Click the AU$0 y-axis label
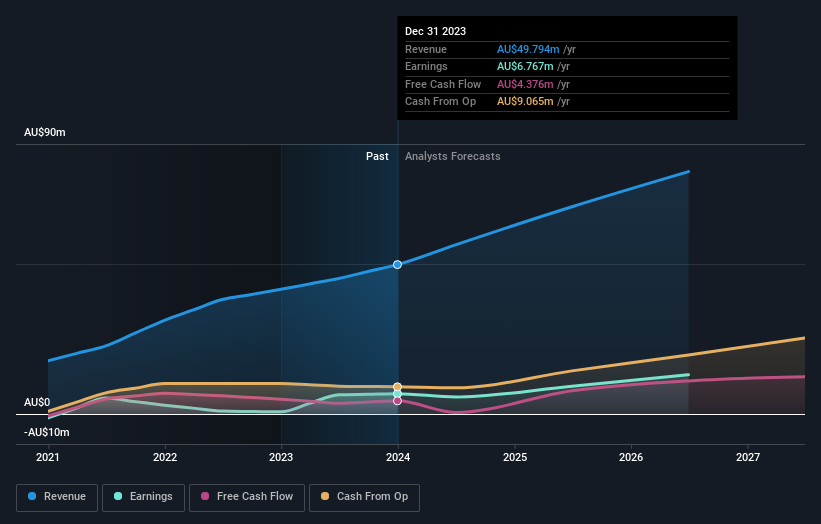Viewport: 821px width, 524px height. click(x=37, y=402)
